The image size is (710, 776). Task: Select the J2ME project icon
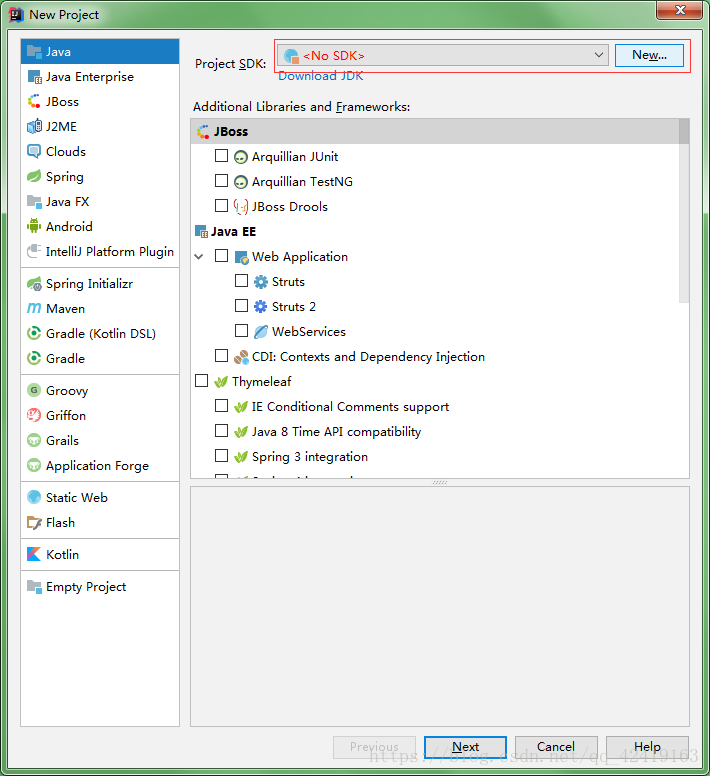34,127
